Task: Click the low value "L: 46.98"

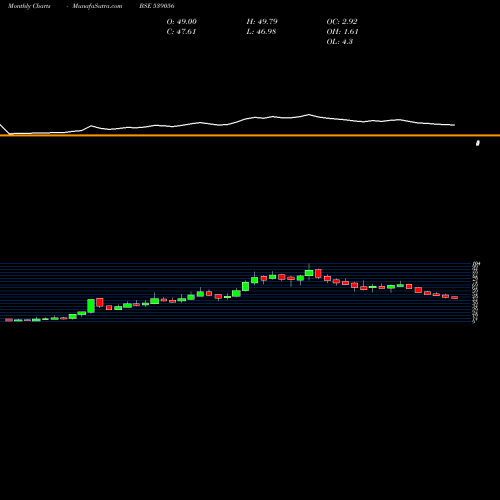Action: [261, 32]
